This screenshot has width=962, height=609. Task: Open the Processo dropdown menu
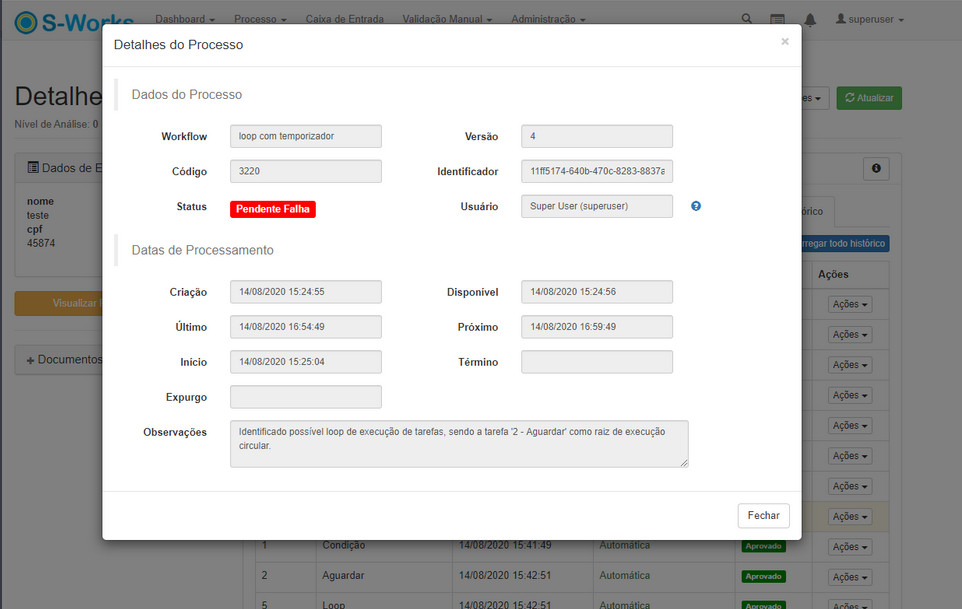pos(260,19)
